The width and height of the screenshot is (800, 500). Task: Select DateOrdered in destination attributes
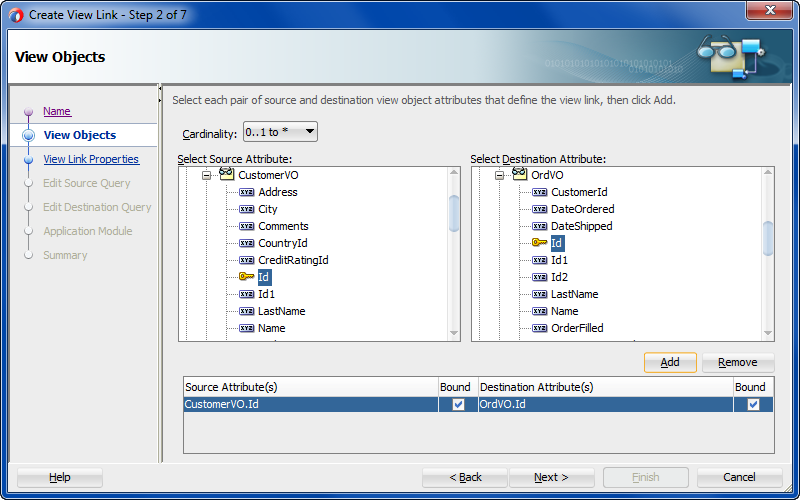[582, 209]
